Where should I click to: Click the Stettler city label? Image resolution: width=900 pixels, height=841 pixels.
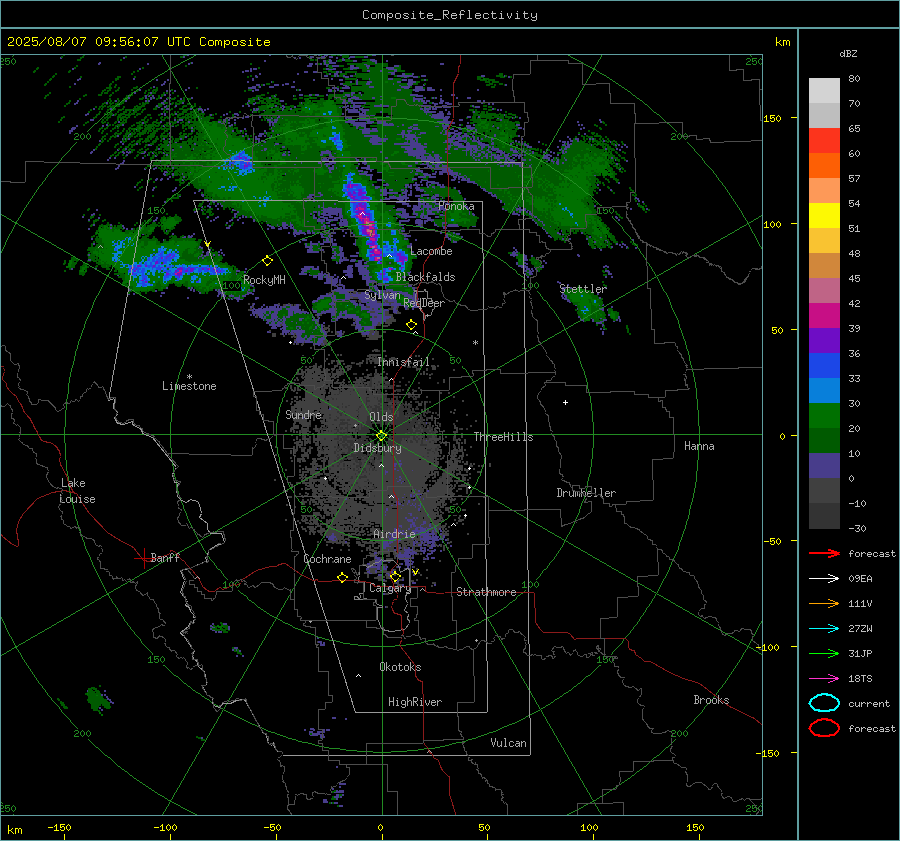click(x=583, y=289)
